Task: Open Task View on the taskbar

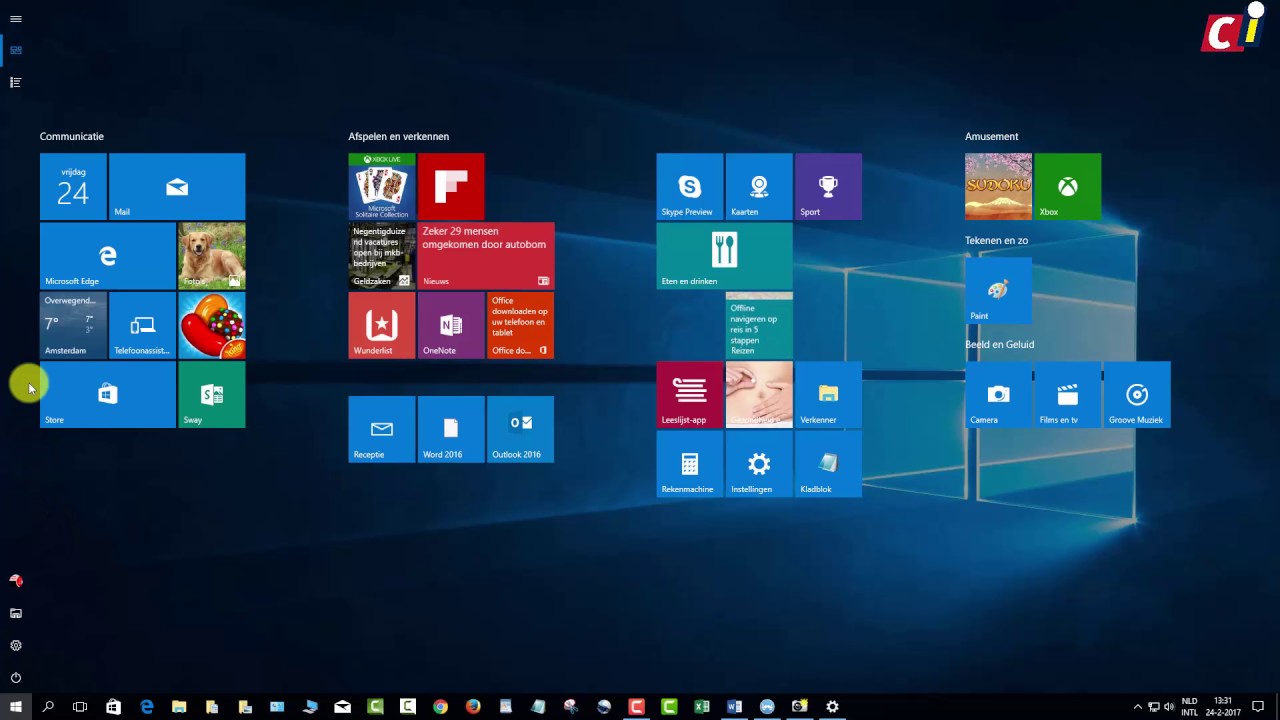Action: tap(80, 707)
